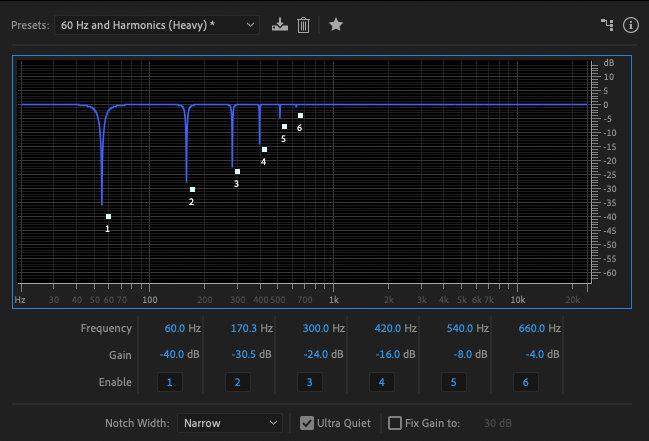
Task: Toggle notch band 3 enable button
Action: click(x=310, y=382)
